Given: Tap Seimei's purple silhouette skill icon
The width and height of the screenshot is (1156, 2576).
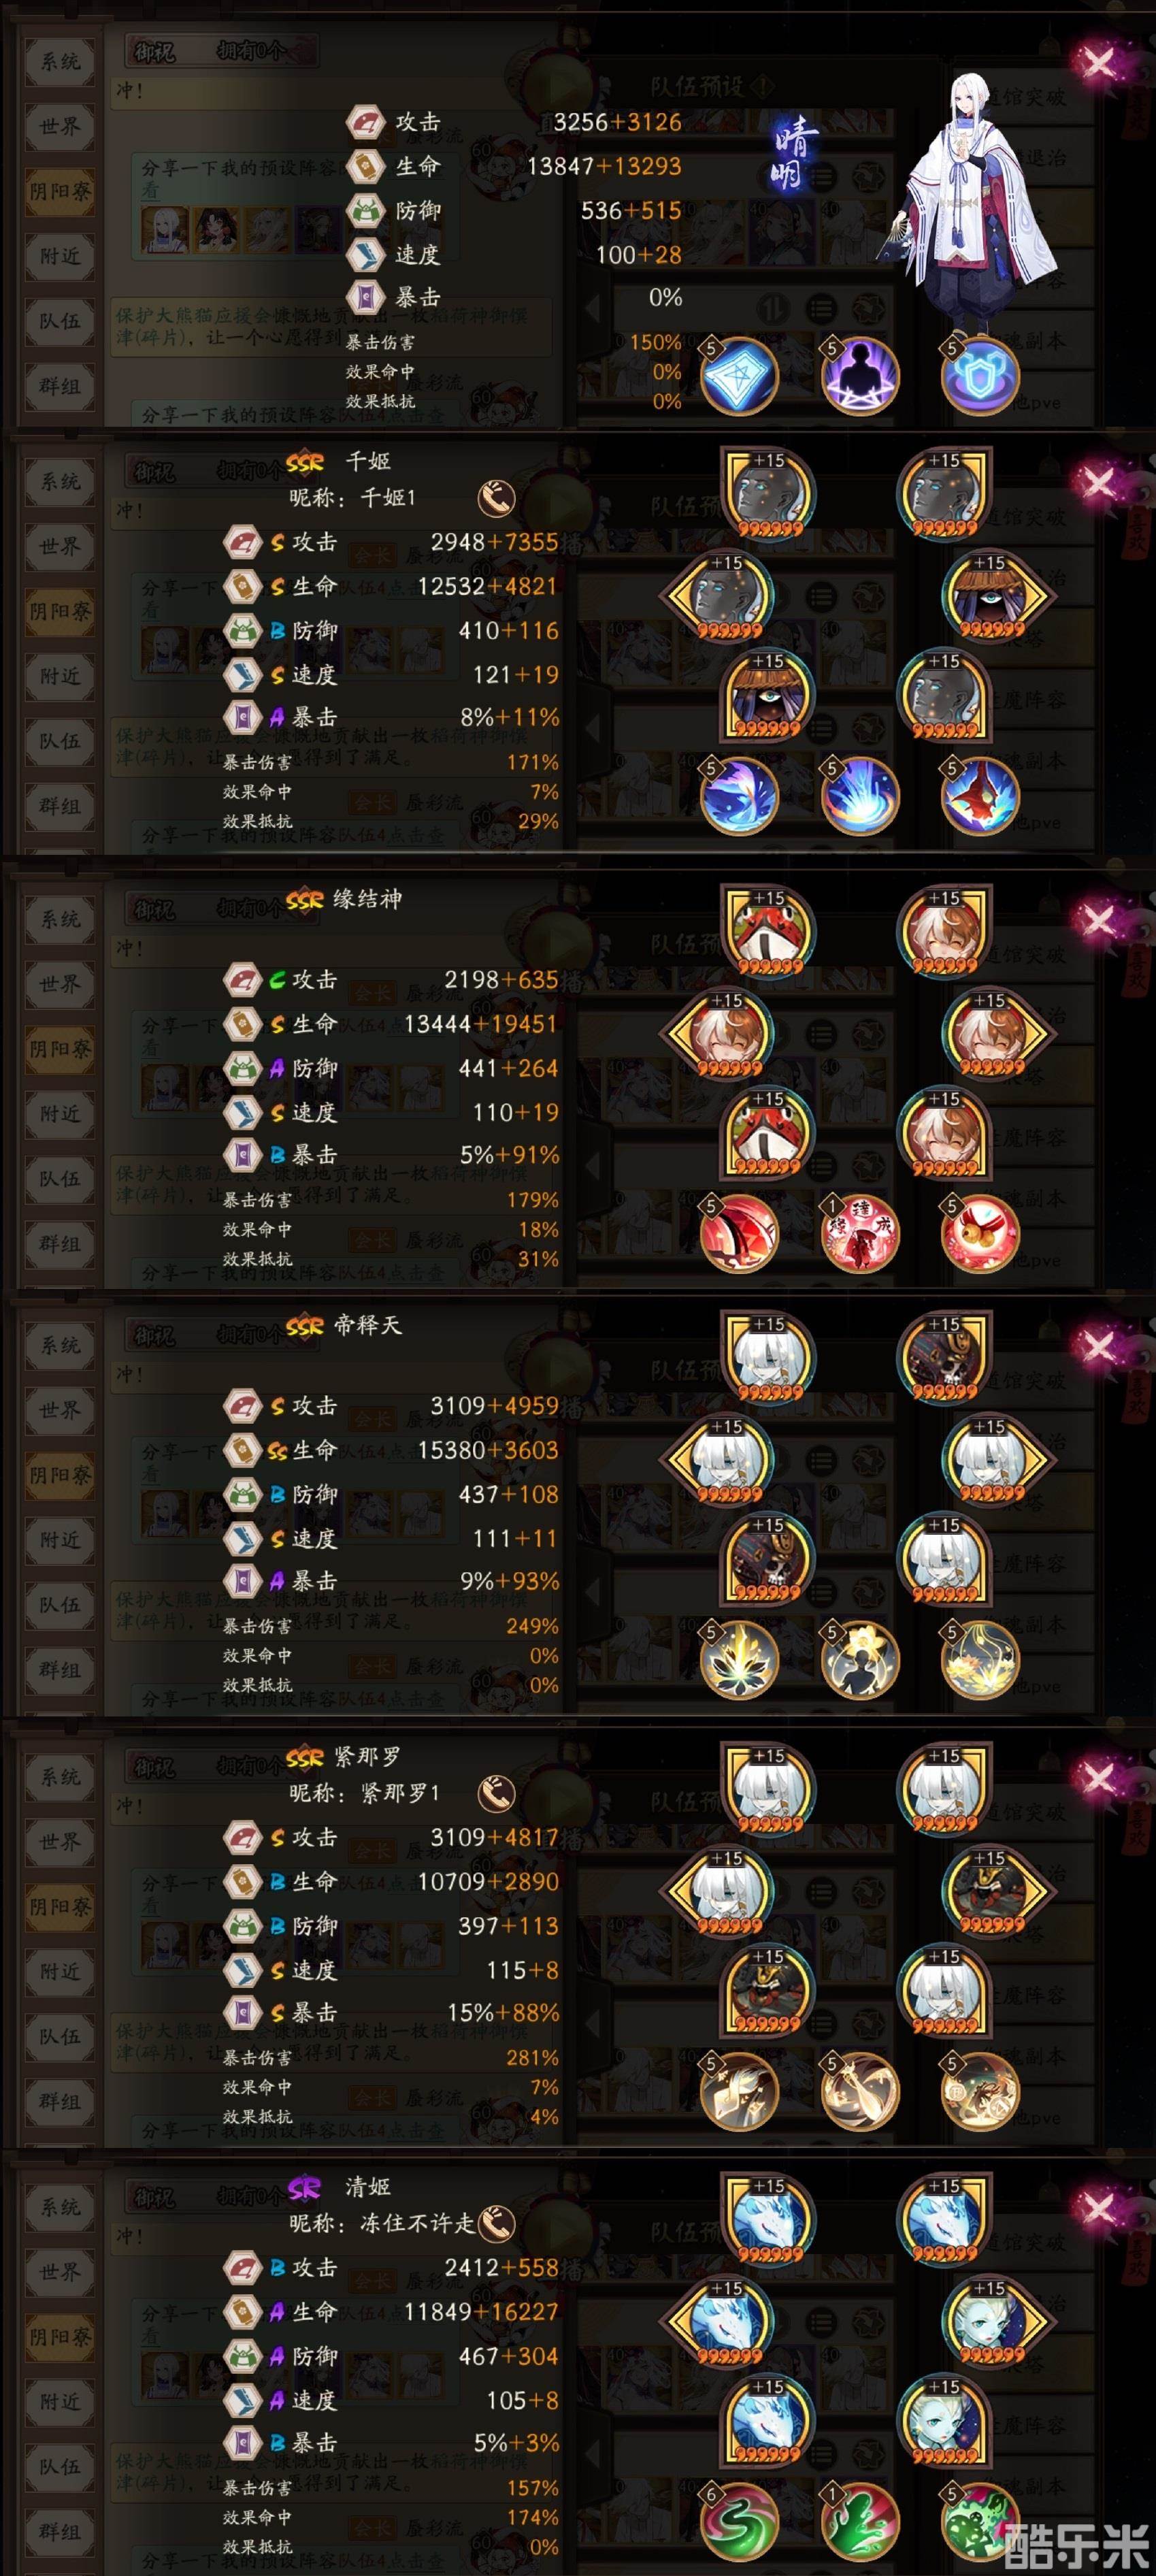Looking at the screenshot, I should tap(860, 376).
